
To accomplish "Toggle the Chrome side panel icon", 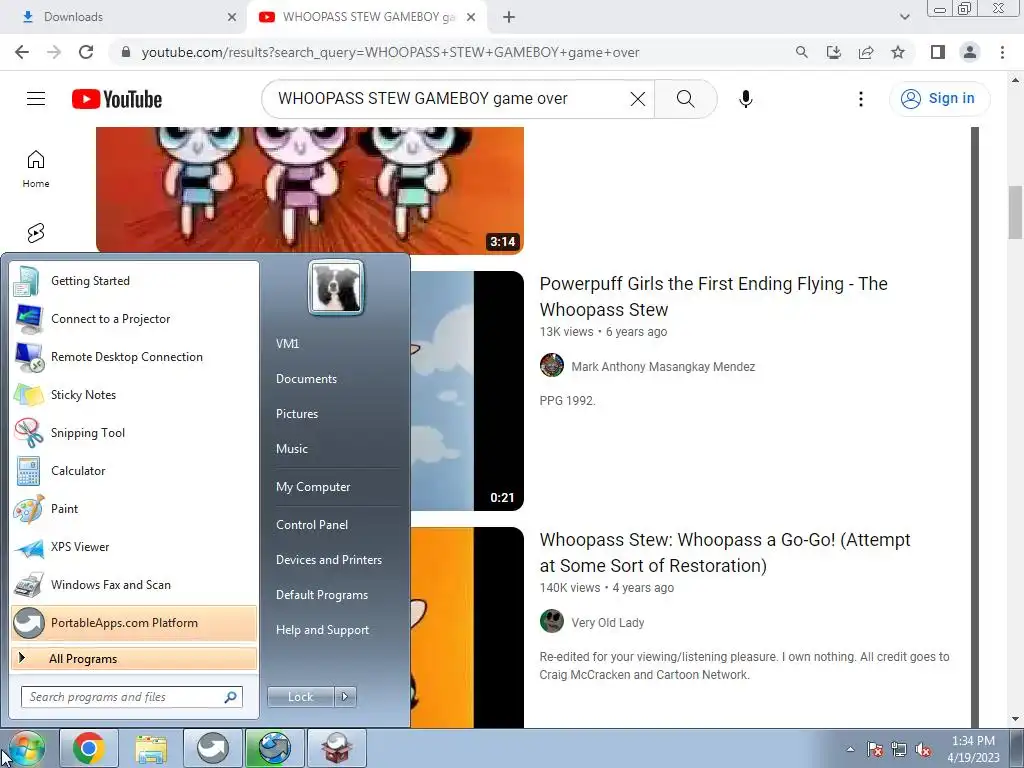I will click(x=938, y=52).
